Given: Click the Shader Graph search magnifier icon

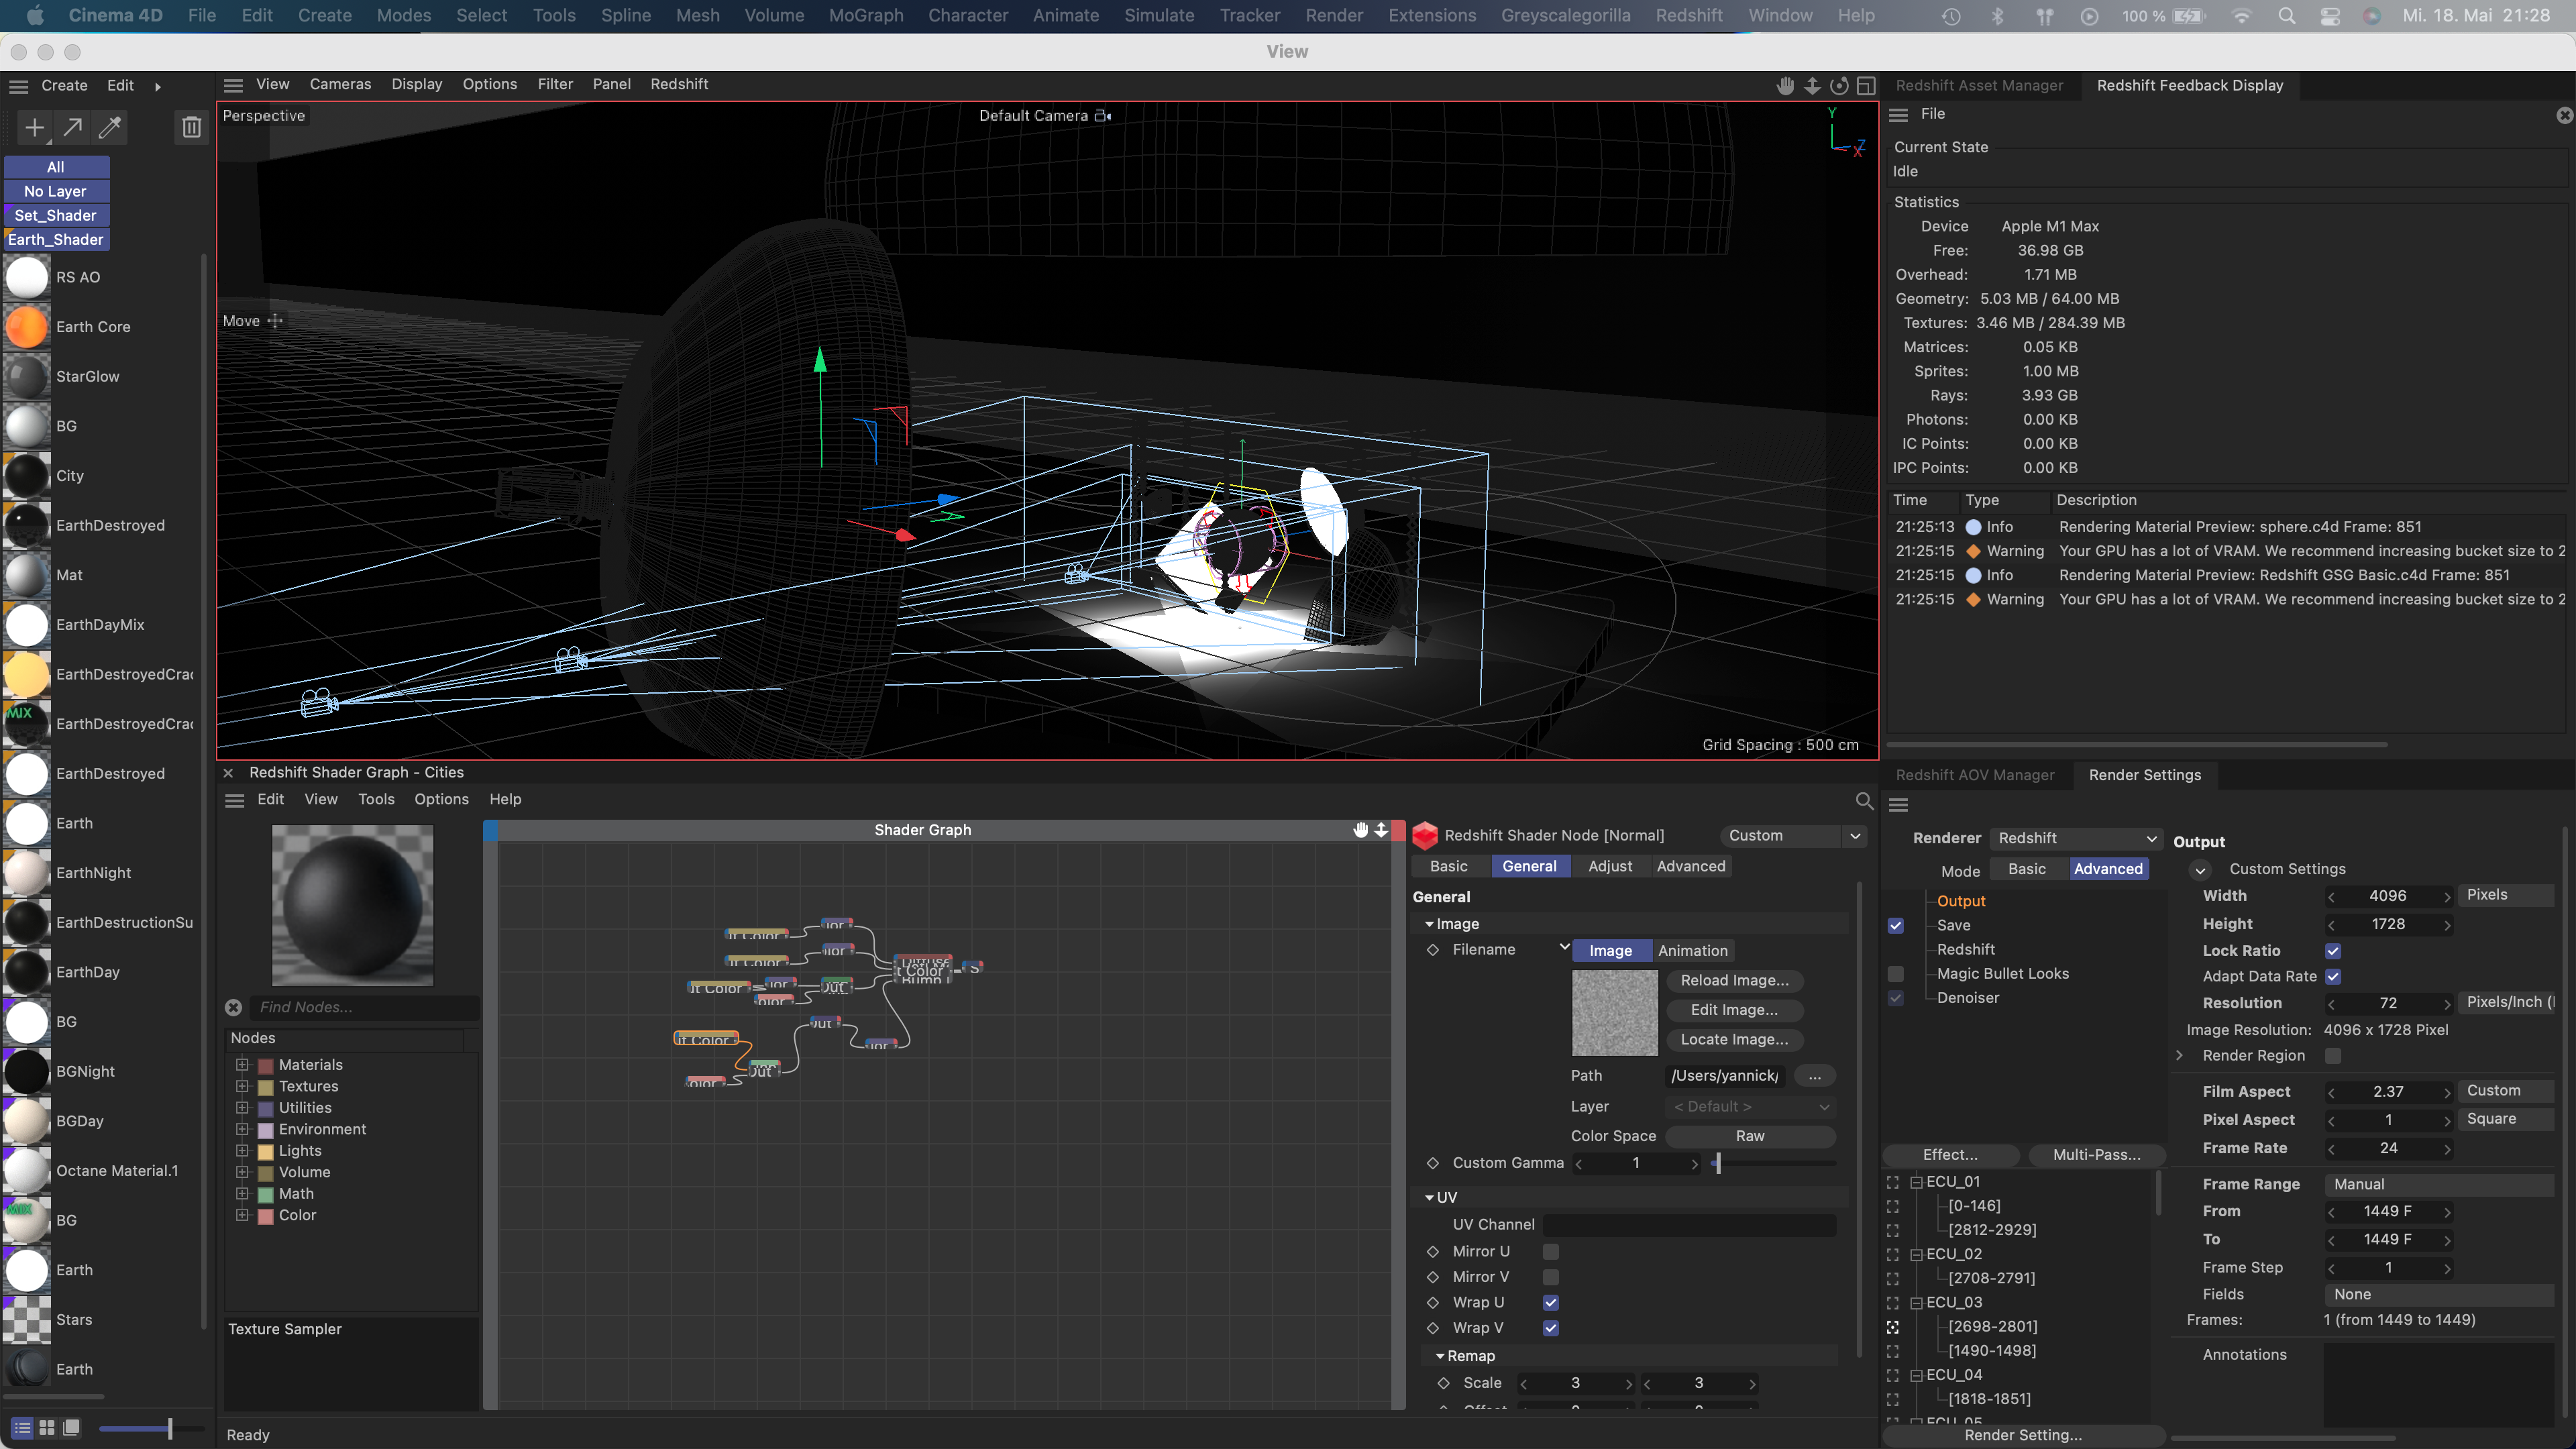Looking at the screenshot, I should [1864, 801].
